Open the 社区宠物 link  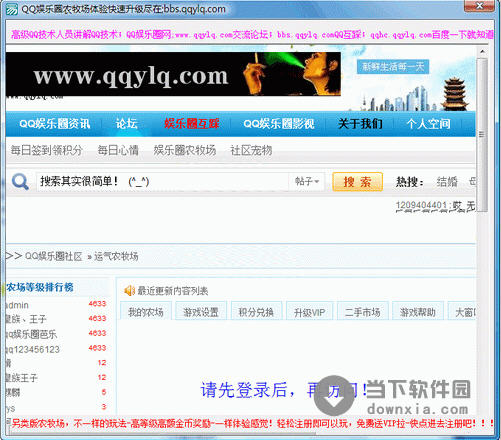coord(251,150)
